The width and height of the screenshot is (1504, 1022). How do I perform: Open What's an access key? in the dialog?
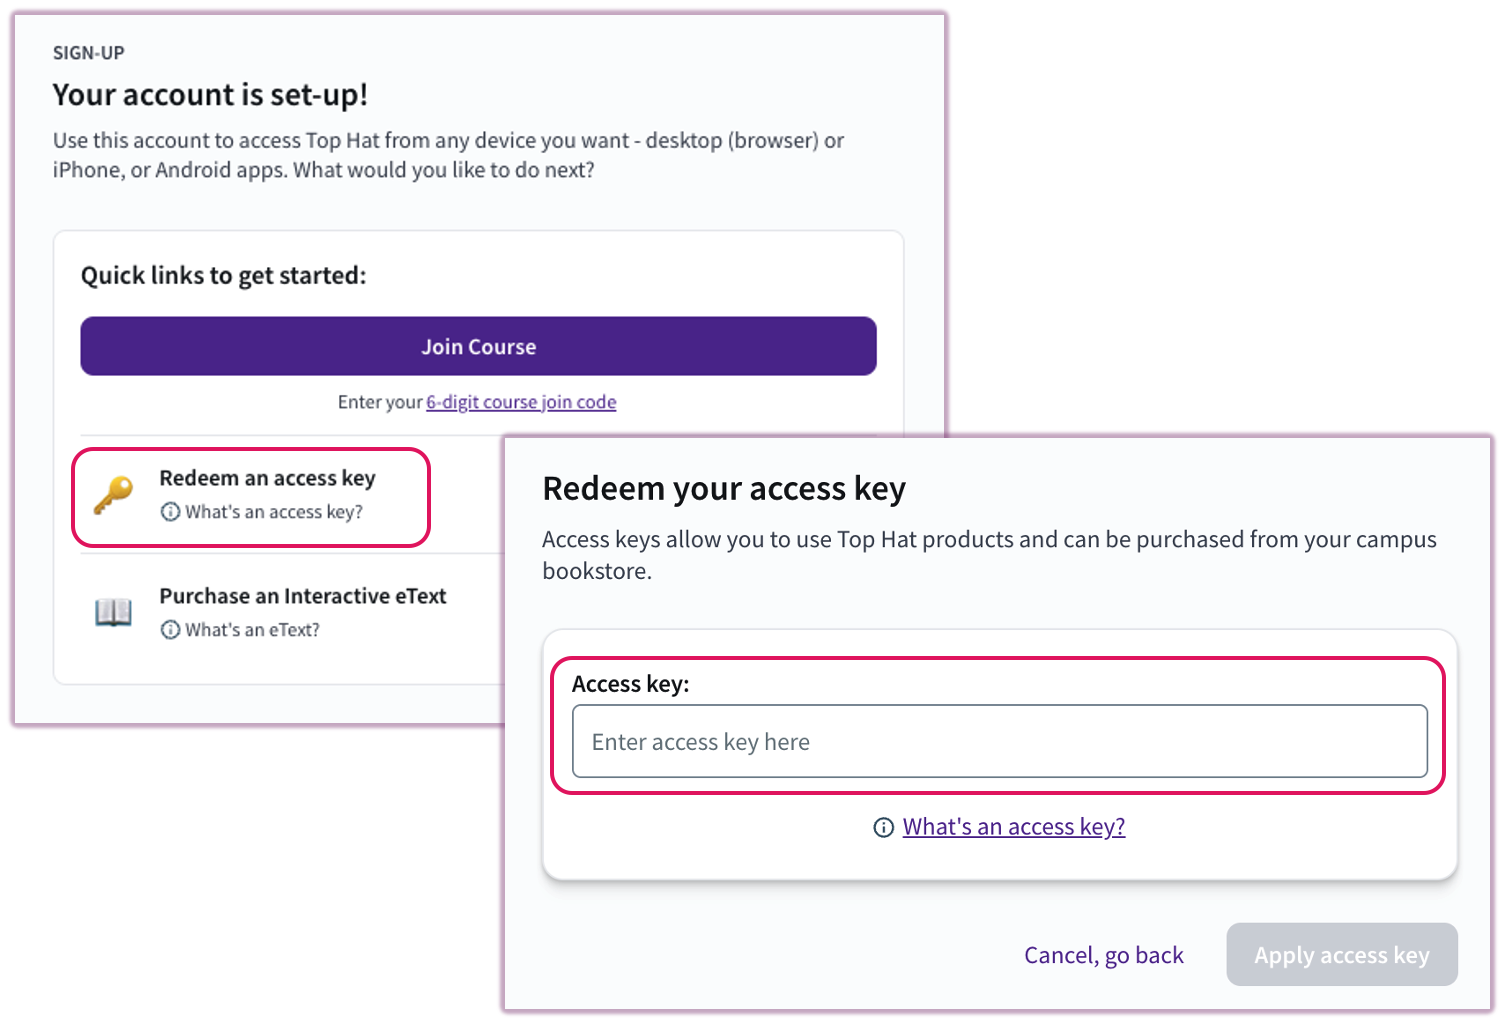tap(1013, 826)
